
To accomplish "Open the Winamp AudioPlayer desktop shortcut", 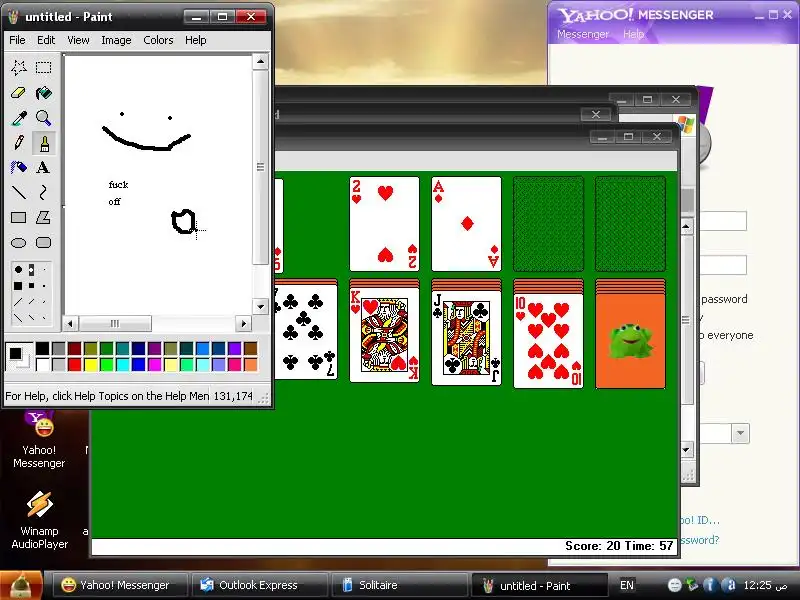I will 39,520.
